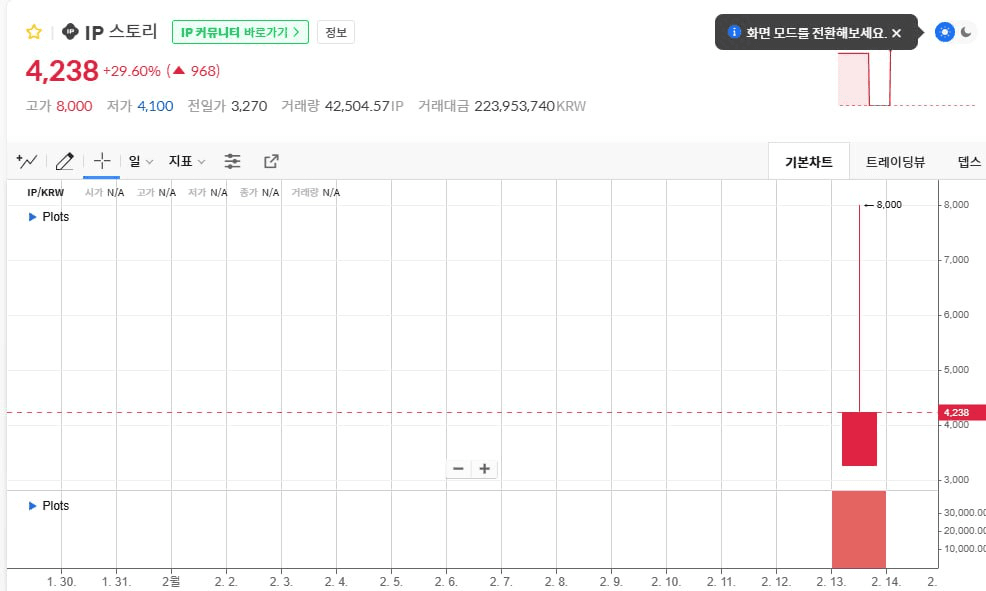Click the red volume bar
Image resolution: width=986 pixels, height=591 pixels.
pos(859,529)
